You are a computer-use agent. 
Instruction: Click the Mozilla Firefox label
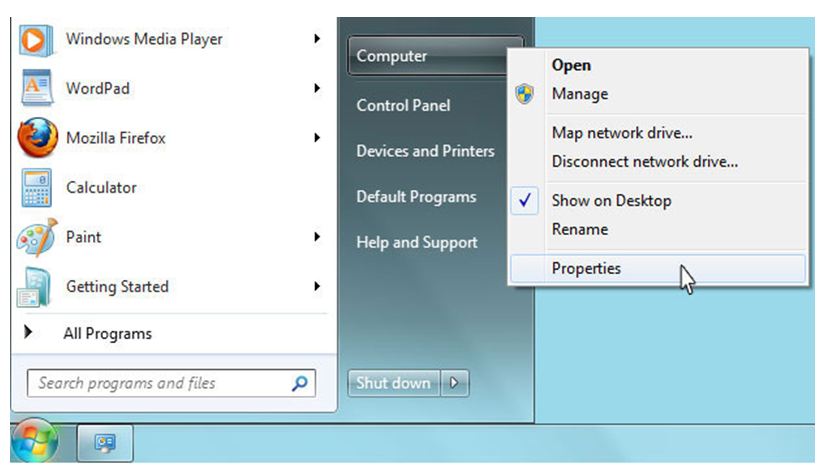pos(116,138)
